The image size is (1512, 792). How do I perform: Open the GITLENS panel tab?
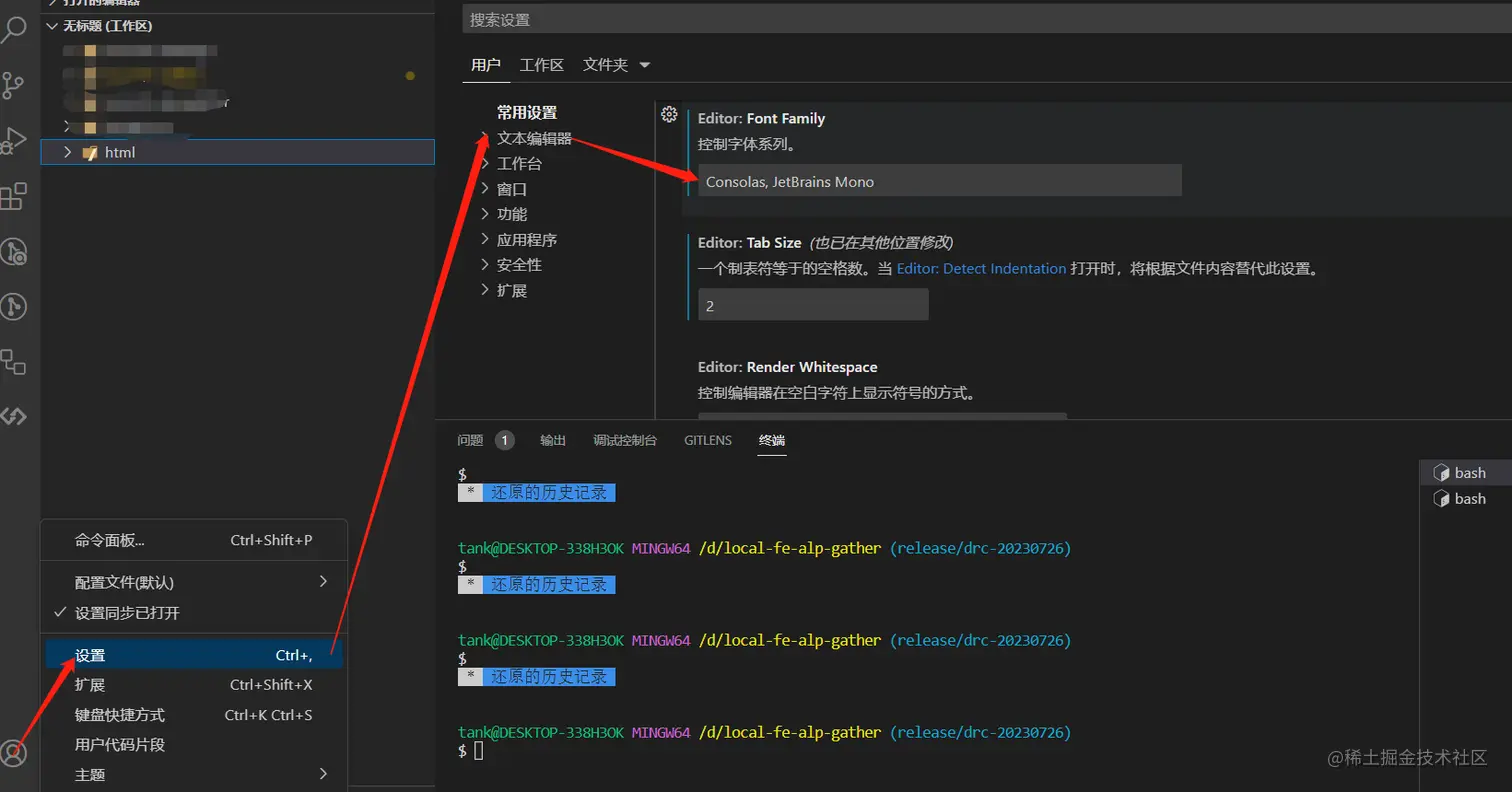(708, 440)
